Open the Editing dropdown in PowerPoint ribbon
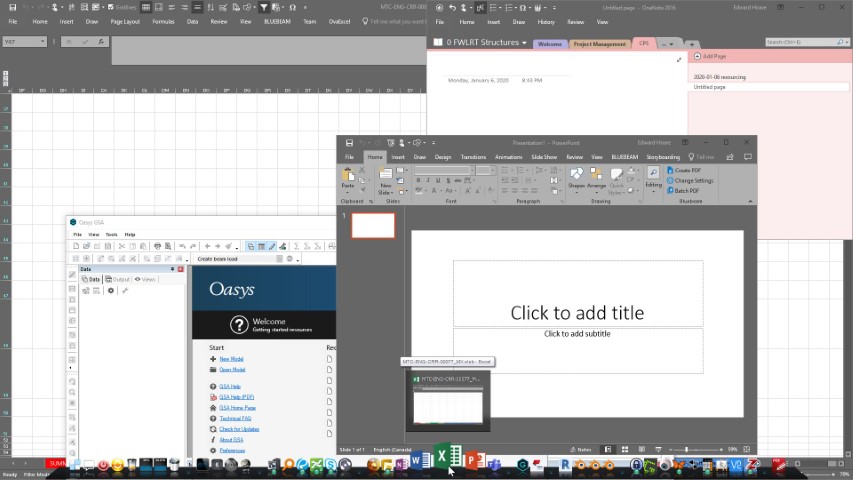Image resolution: width=853 pixels, height=480 pixels. (653, 179)
